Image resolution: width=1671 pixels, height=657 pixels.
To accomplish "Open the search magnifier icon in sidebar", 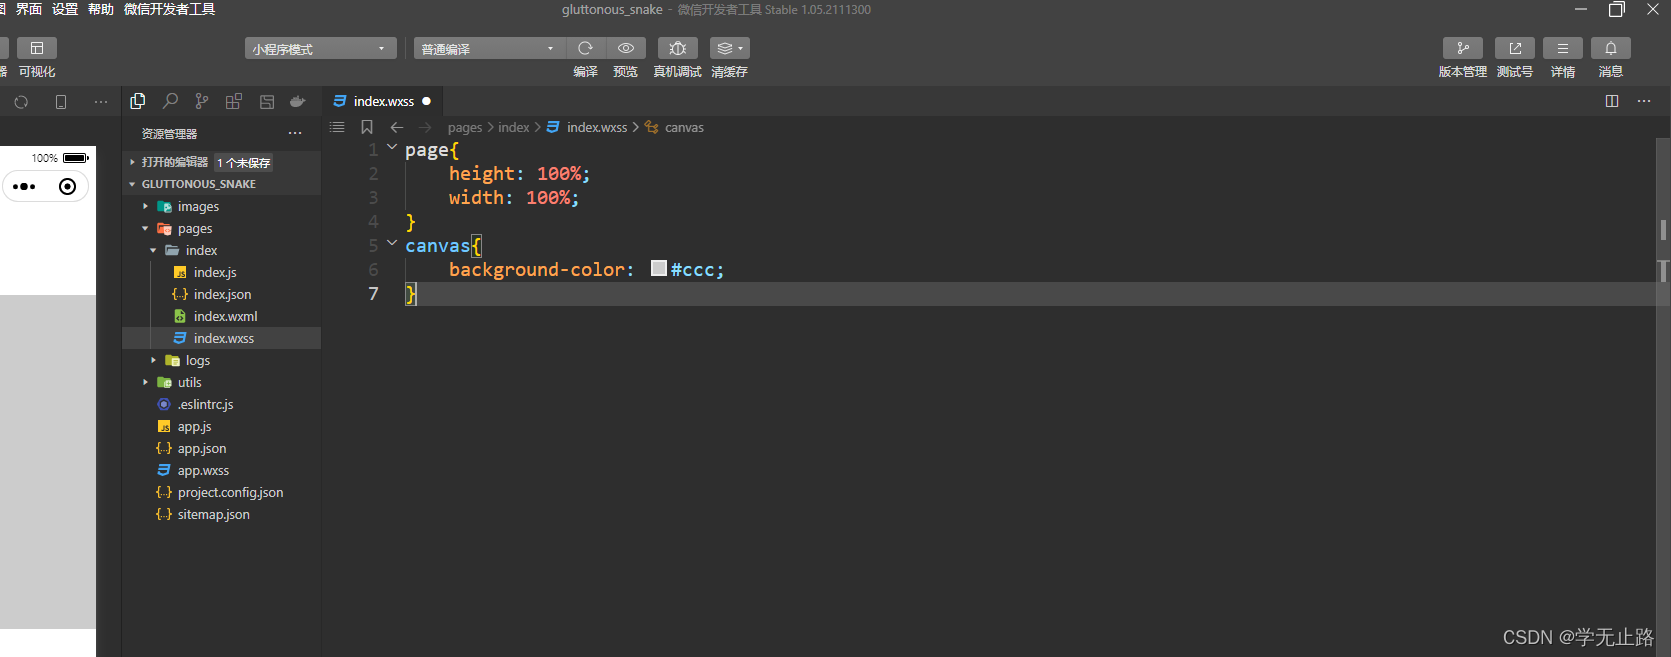I will pyautogui.click(x=170, y=101).
